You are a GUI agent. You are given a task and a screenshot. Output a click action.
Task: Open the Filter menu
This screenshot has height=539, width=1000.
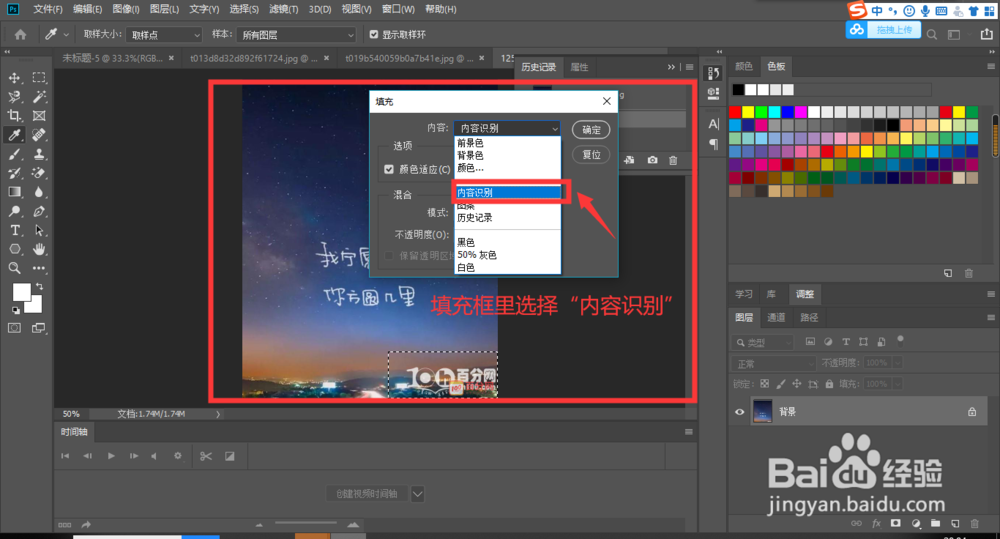tap(283, 10)
